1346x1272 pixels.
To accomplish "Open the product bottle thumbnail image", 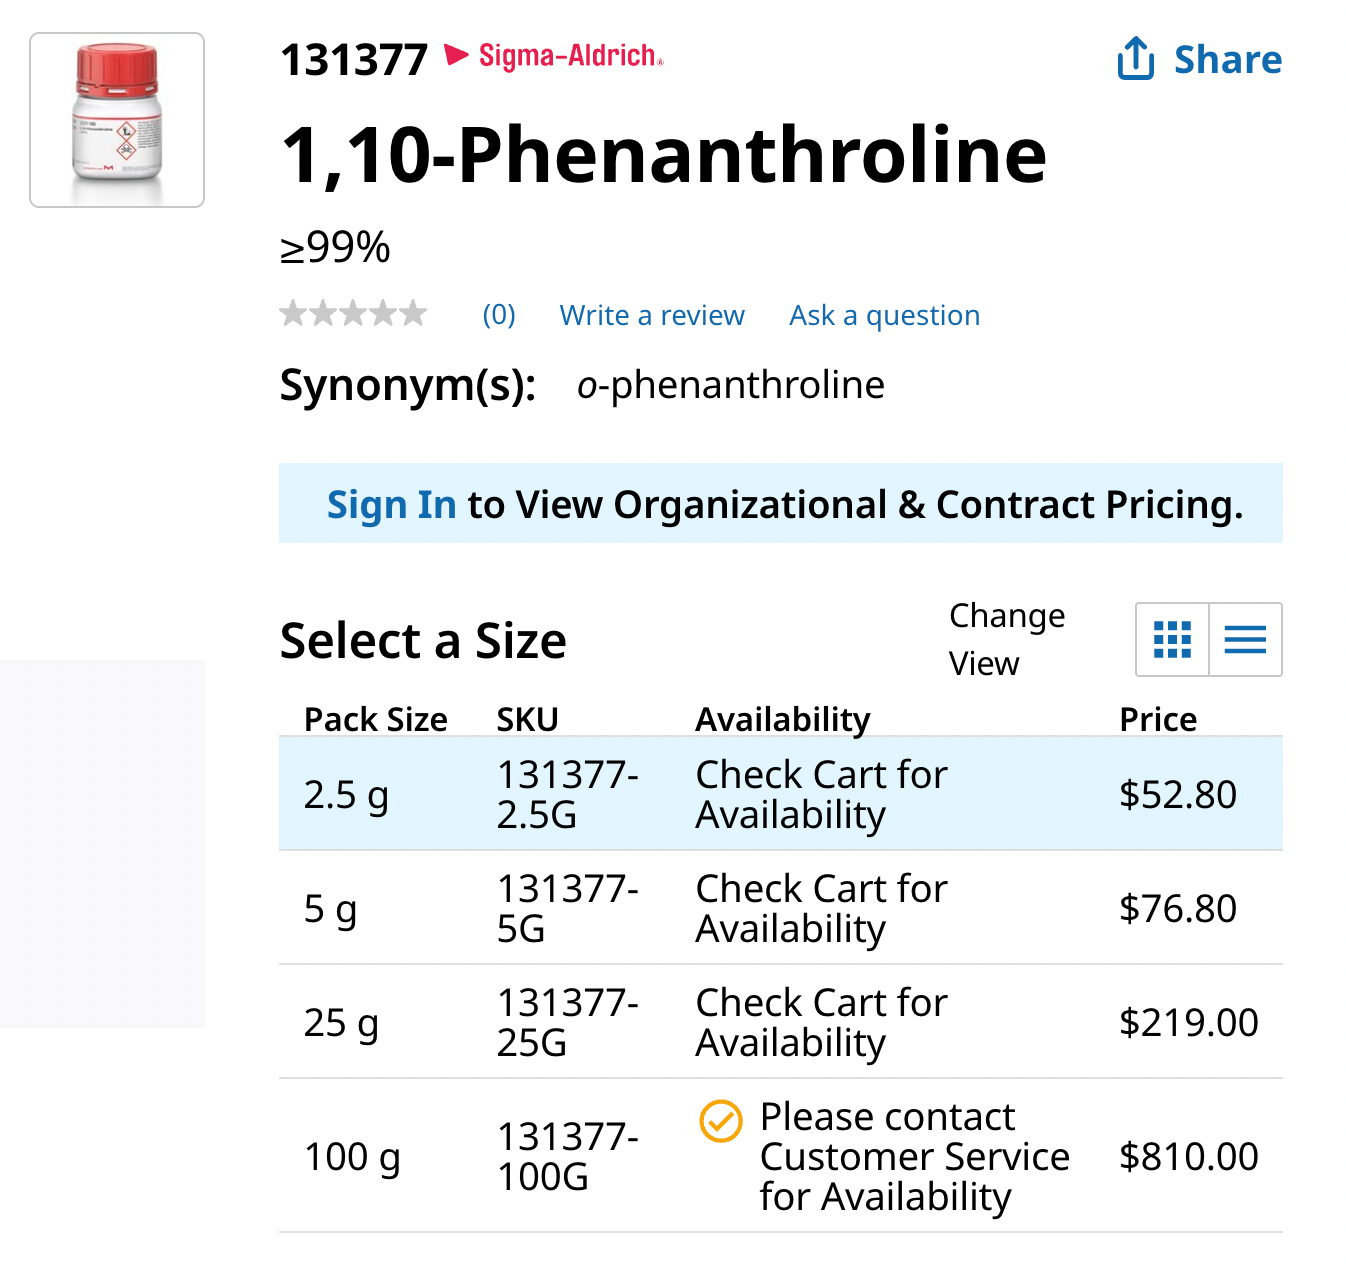I will [x=117, y=120].
